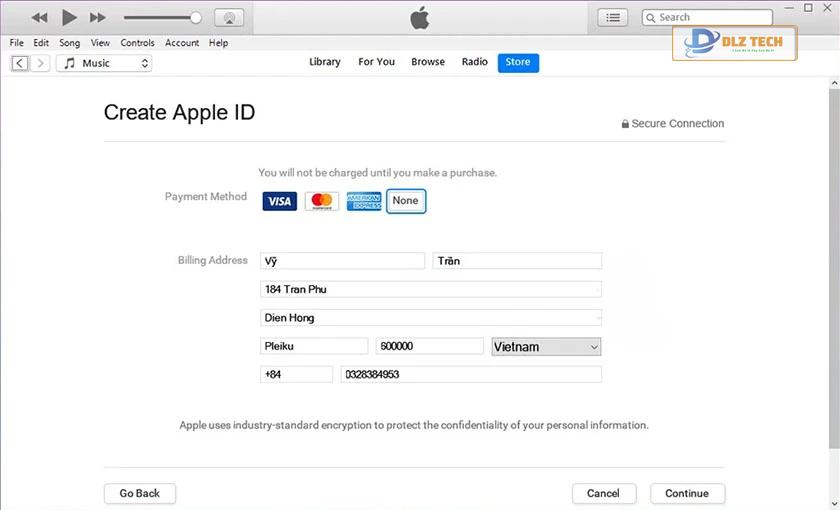Screen dimensions: 840x510
Task: Click the Payment Method label
Action: click(x=206, y=197)
